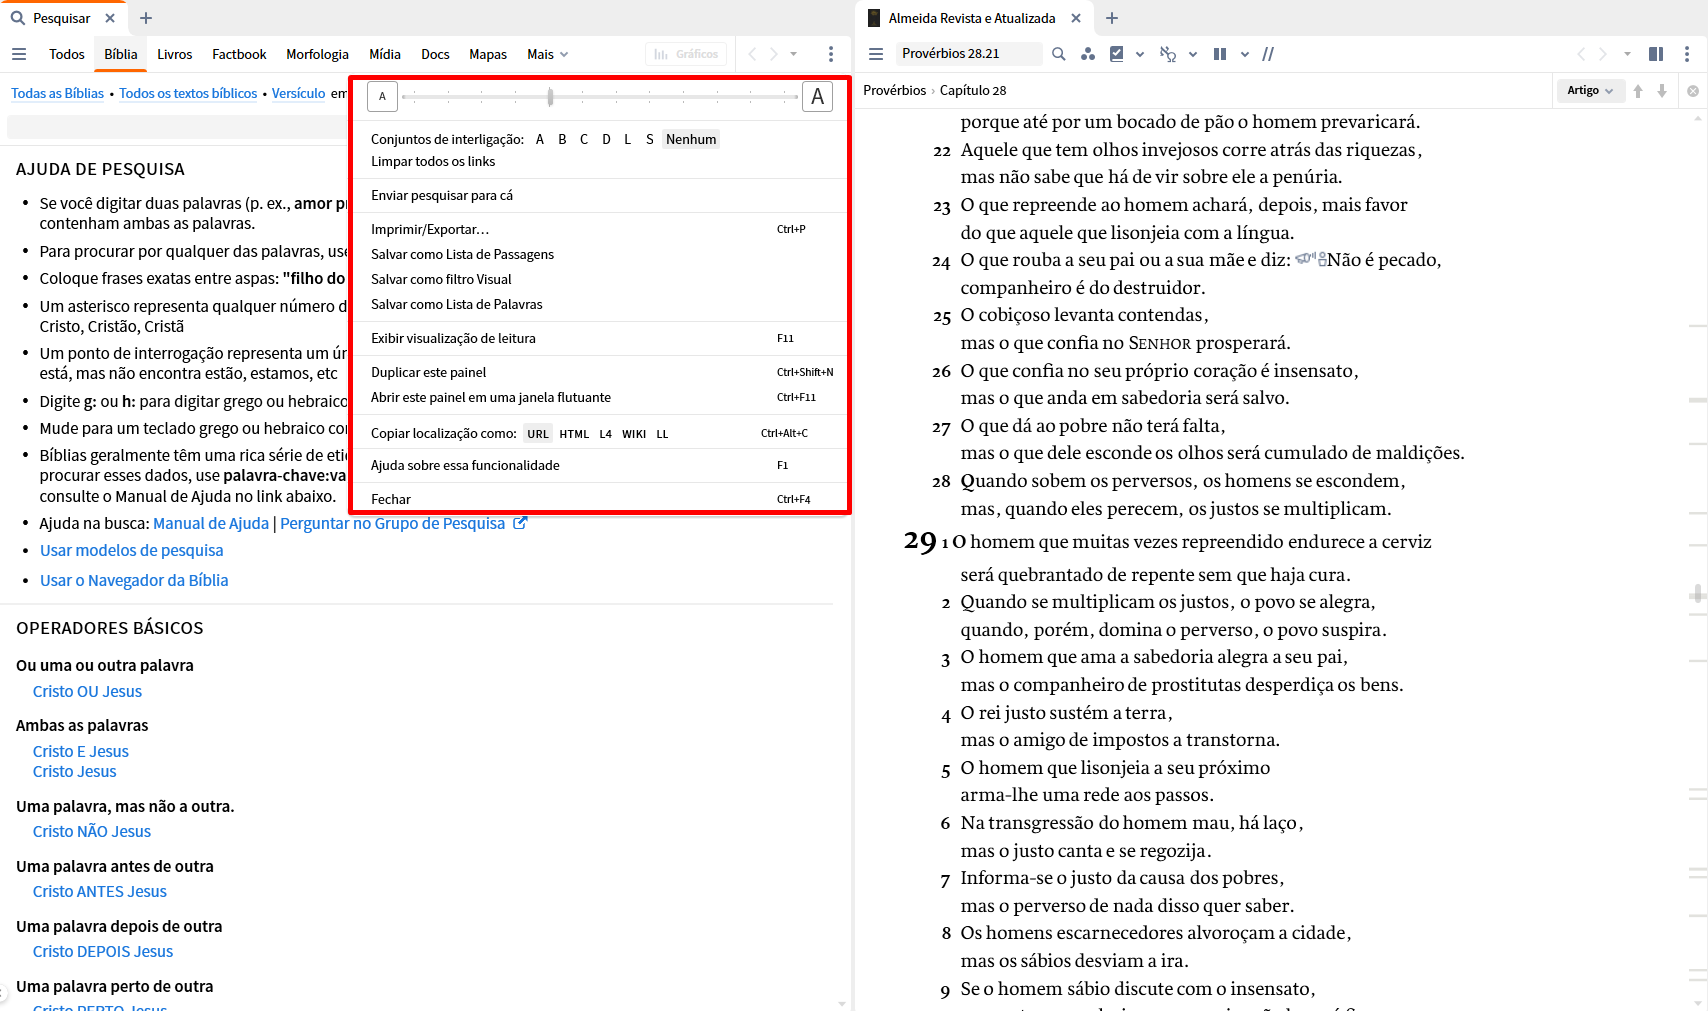This screenshot has height=1011, width=1708.
Task: Open the Todas as Bíblias resource selector
Action: (57, 93)
